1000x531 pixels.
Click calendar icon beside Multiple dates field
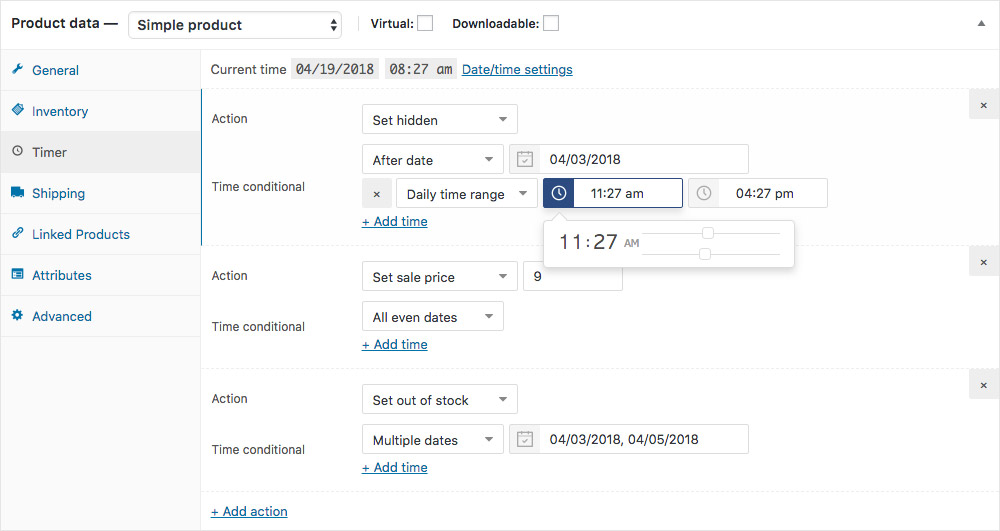click(525, 439)
